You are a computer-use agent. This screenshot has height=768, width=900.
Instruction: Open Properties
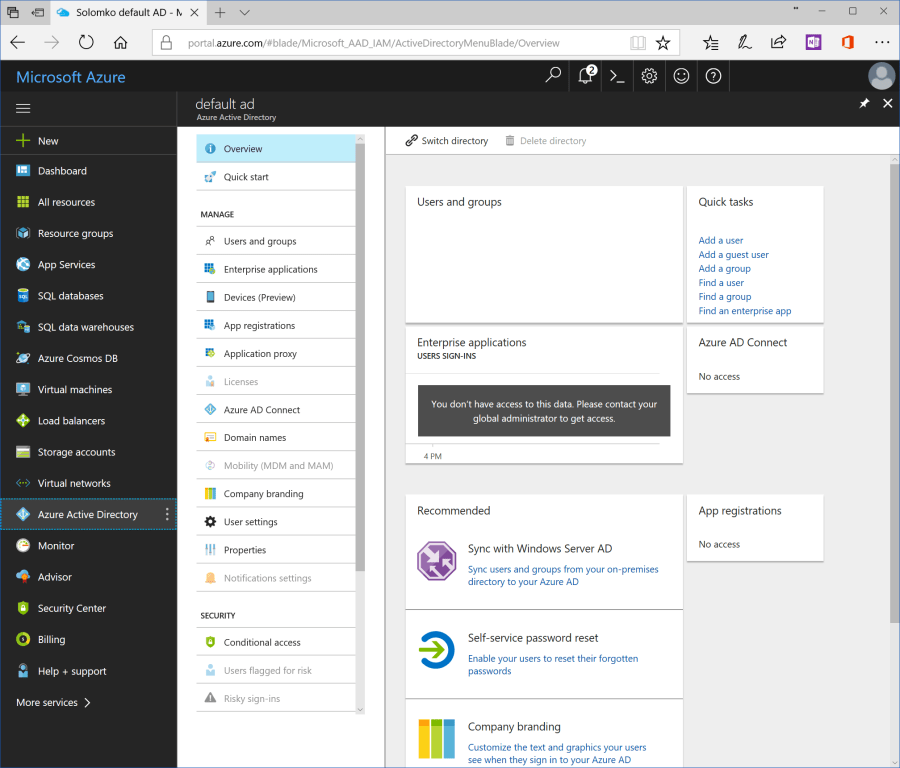(x=276, y=550)
